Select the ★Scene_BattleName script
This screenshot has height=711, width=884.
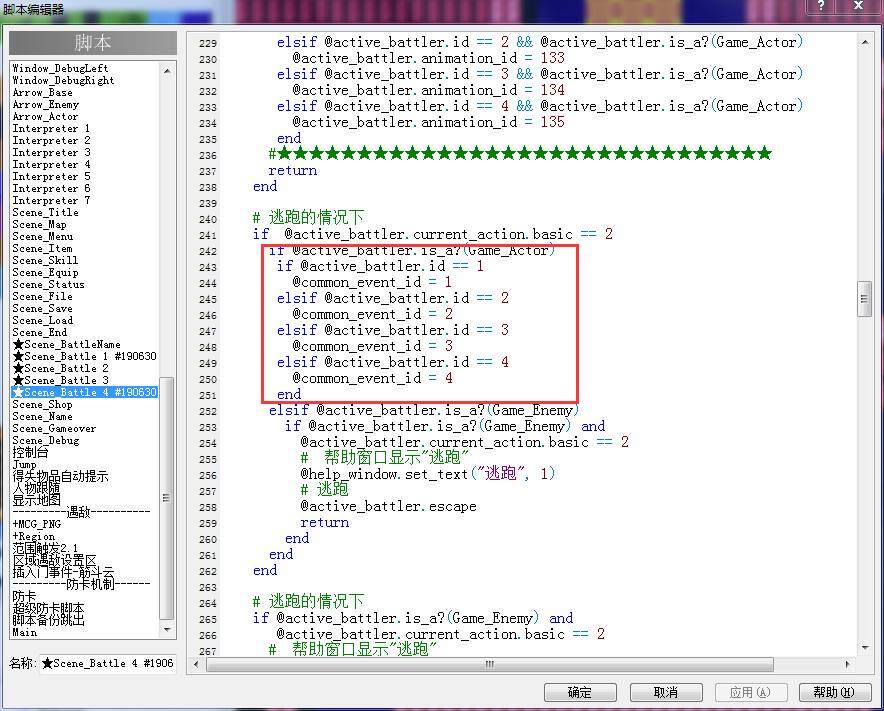tap(67, 345)
